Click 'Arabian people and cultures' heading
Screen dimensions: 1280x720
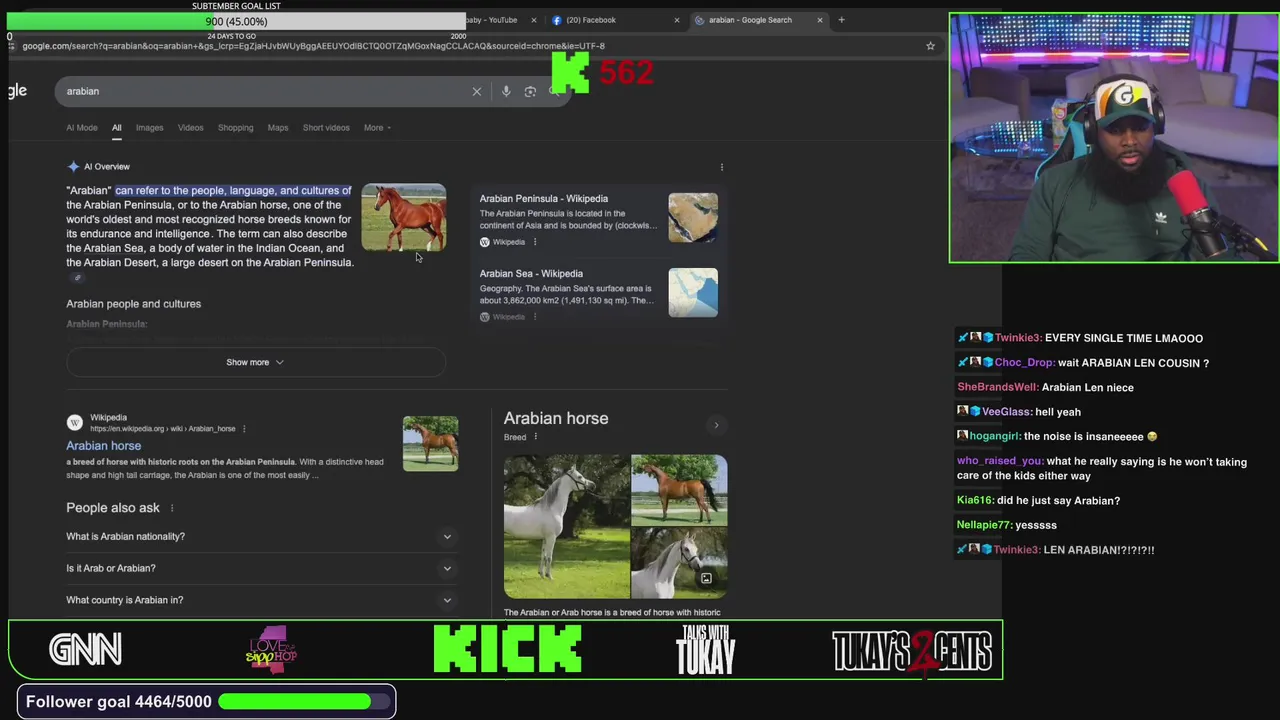133,304
